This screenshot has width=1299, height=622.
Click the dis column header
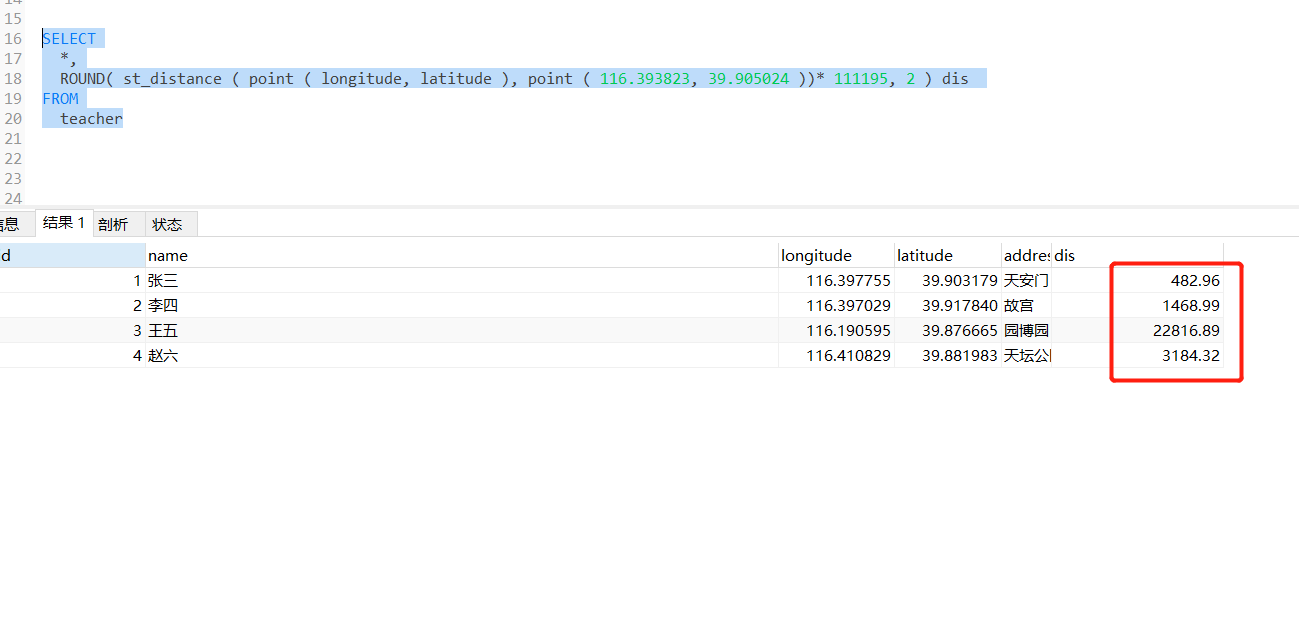coord(1065,256)
